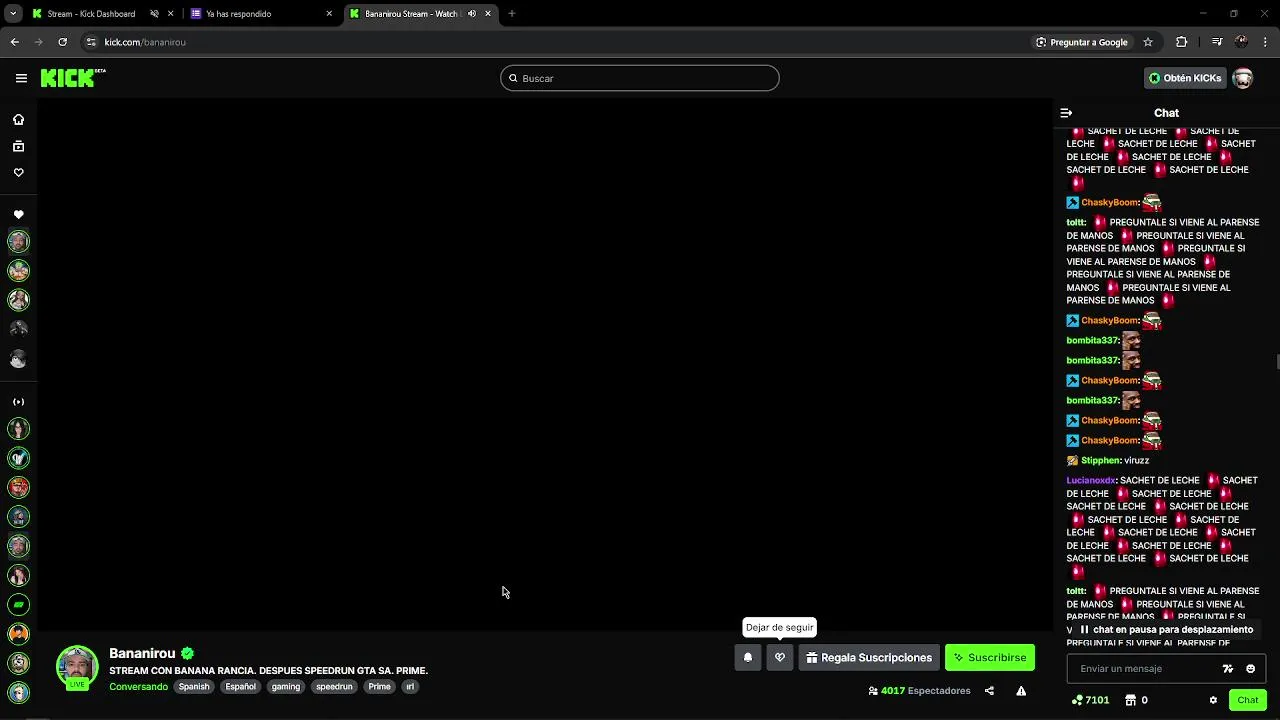Select the irl tag
Screen dimensions: 1280x720
[x=410, y=687]
